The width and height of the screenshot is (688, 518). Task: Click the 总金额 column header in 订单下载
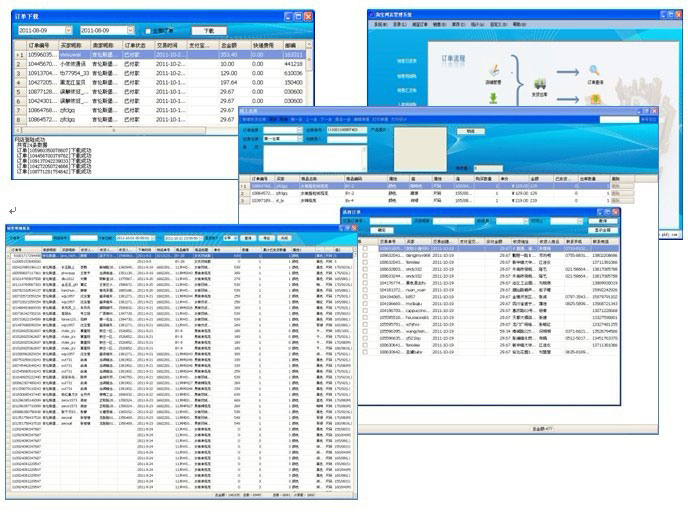coord(234,45)
